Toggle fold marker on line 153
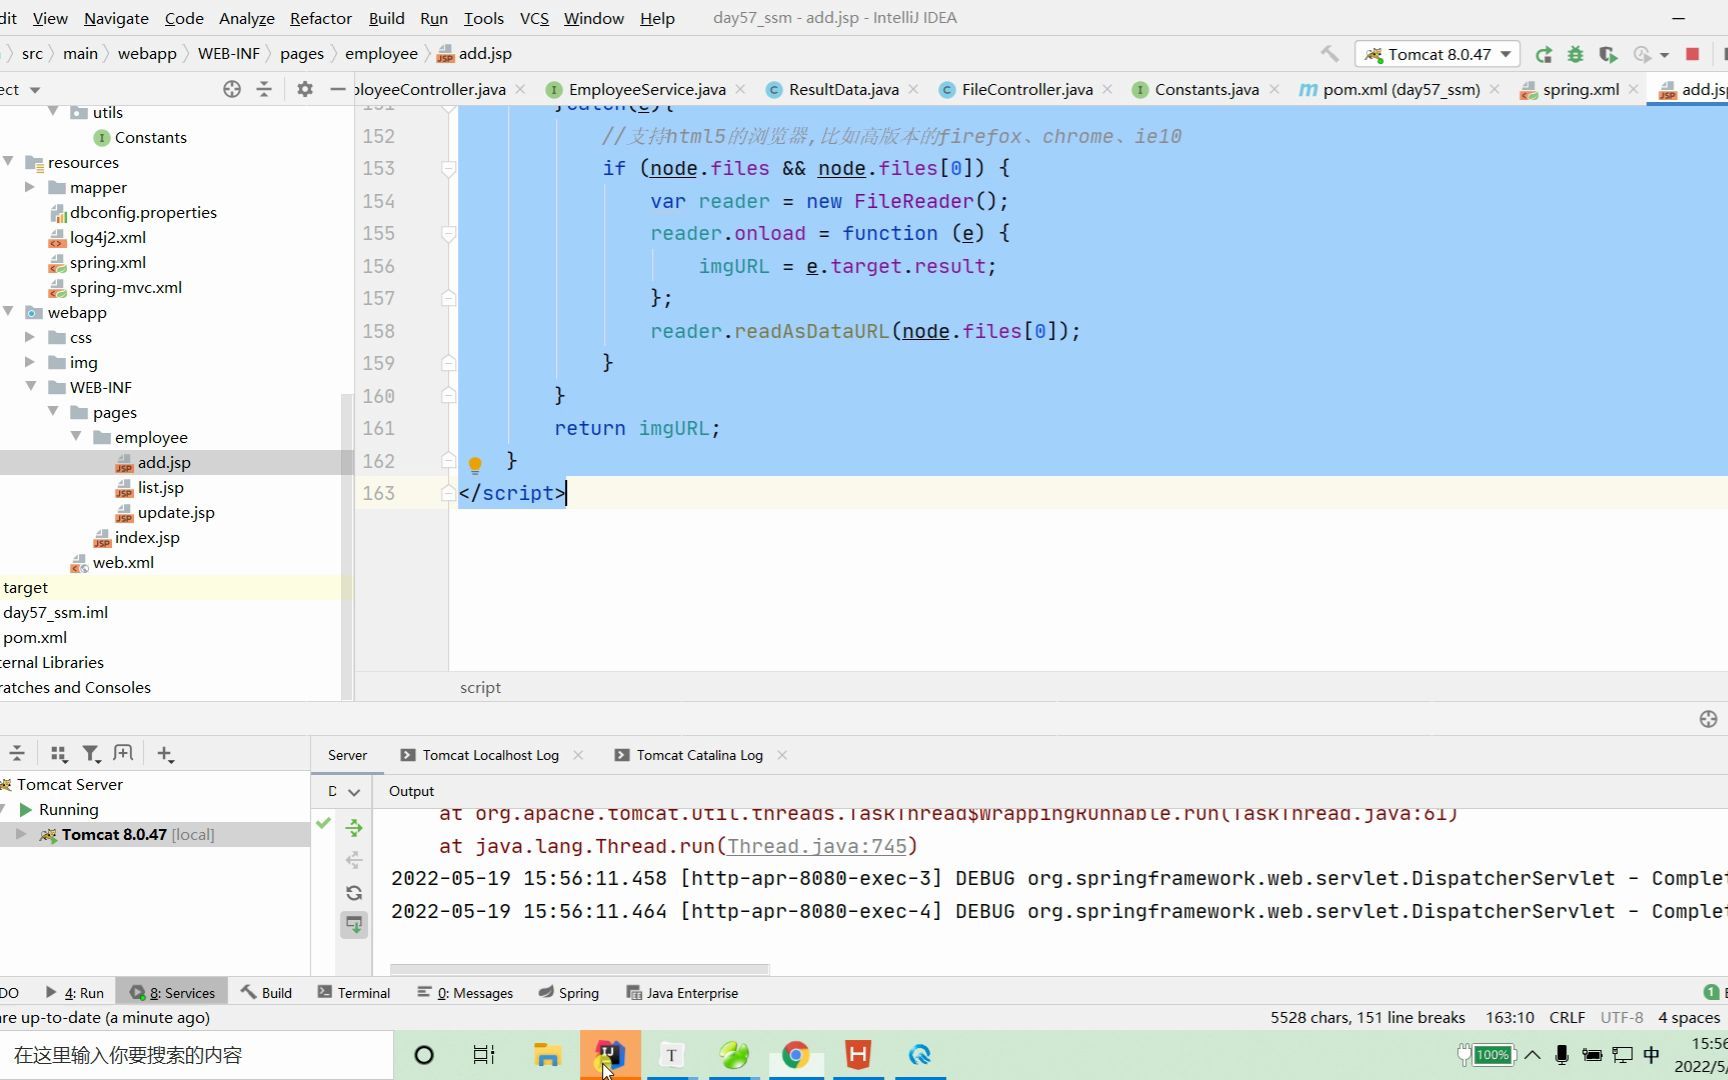The image size is (1728, 1080). (448, 169)
